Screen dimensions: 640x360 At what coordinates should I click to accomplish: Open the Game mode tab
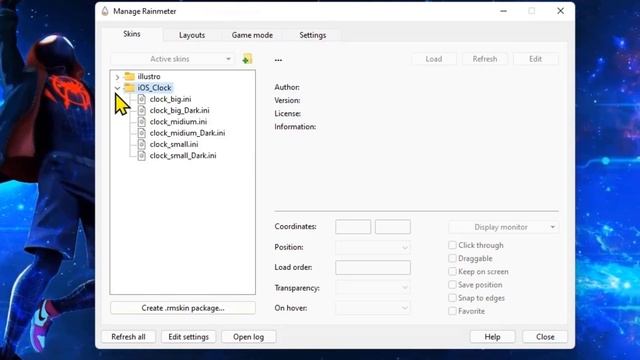tap(252, 35)
